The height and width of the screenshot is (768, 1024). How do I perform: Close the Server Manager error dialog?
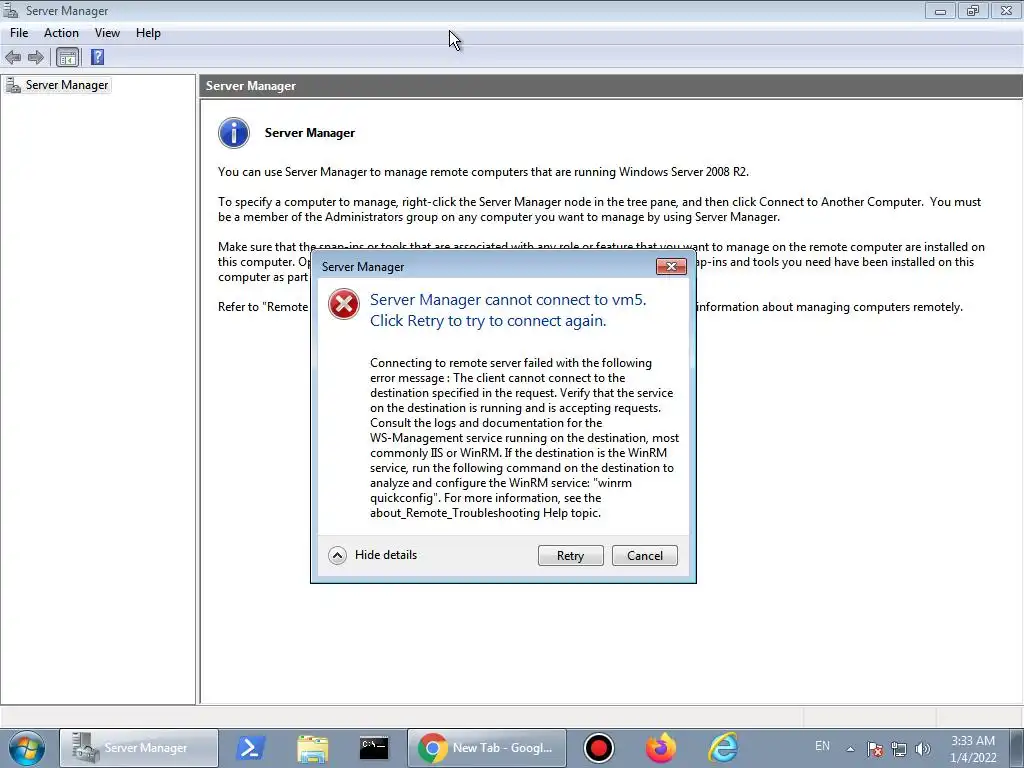point(671,266)
